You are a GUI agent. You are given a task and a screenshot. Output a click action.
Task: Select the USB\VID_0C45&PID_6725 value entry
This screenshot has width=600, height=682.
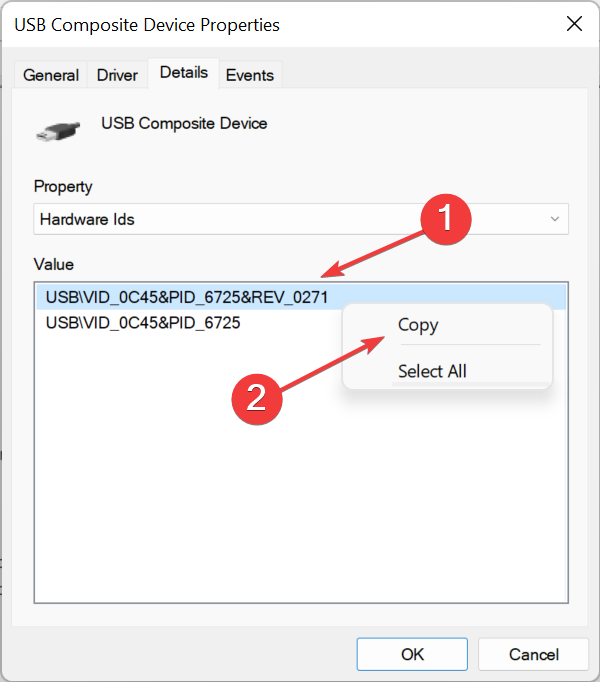143,323
